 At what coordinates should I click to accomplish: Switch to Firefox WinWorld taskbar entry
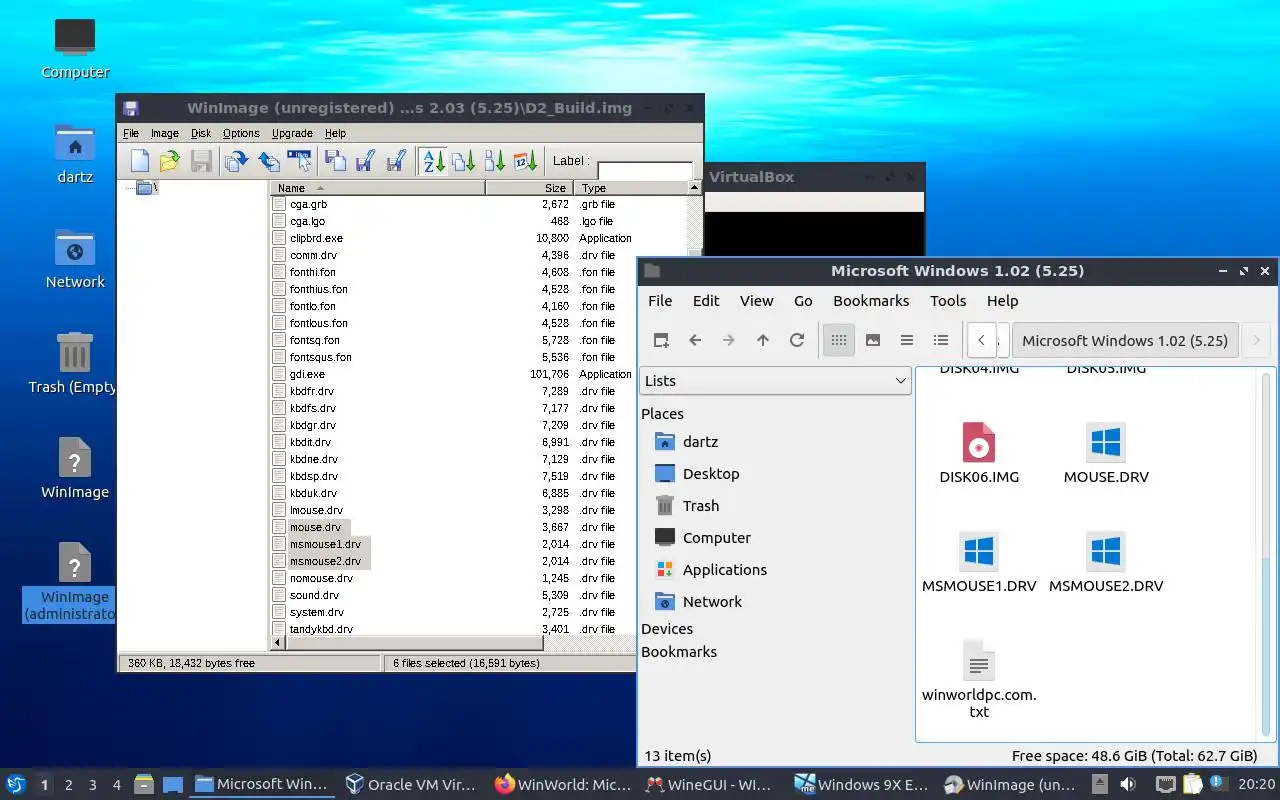[x=561, y=784]
